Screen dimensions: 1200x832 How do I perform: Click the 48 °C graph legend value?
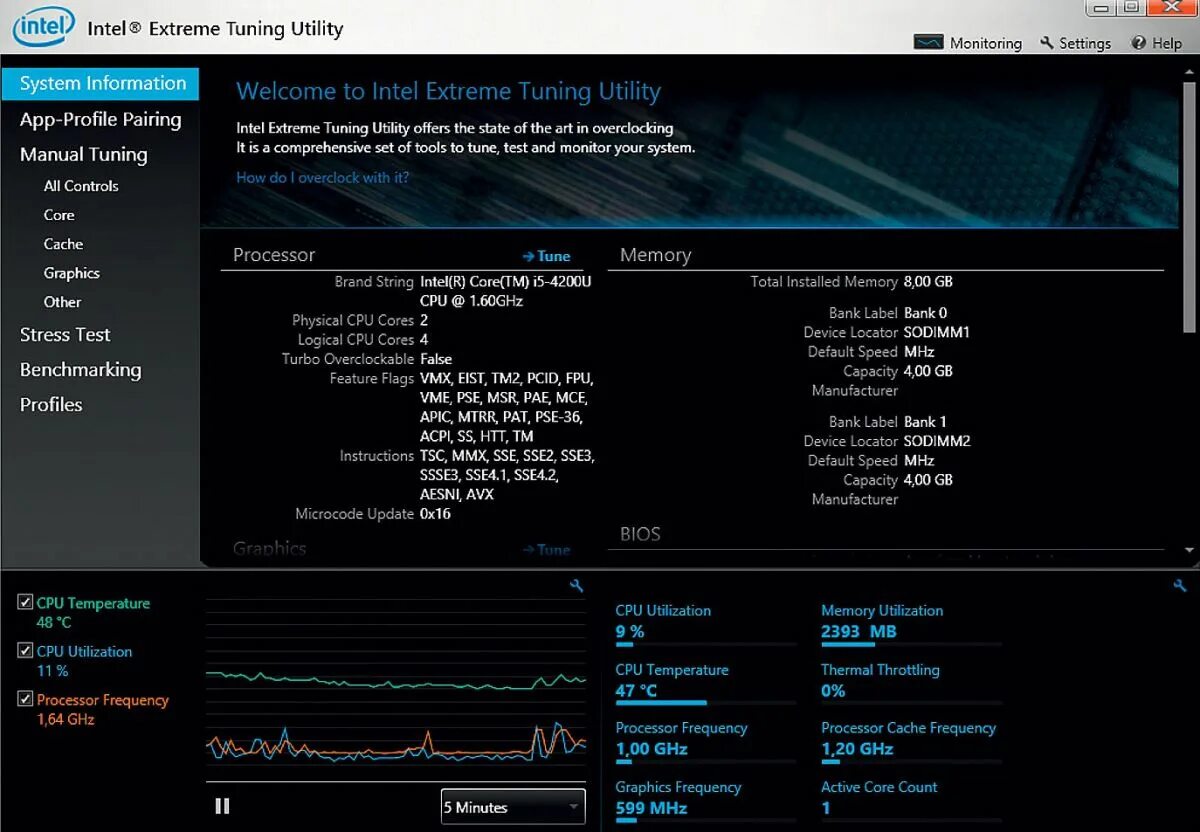[x=54, y=622]
